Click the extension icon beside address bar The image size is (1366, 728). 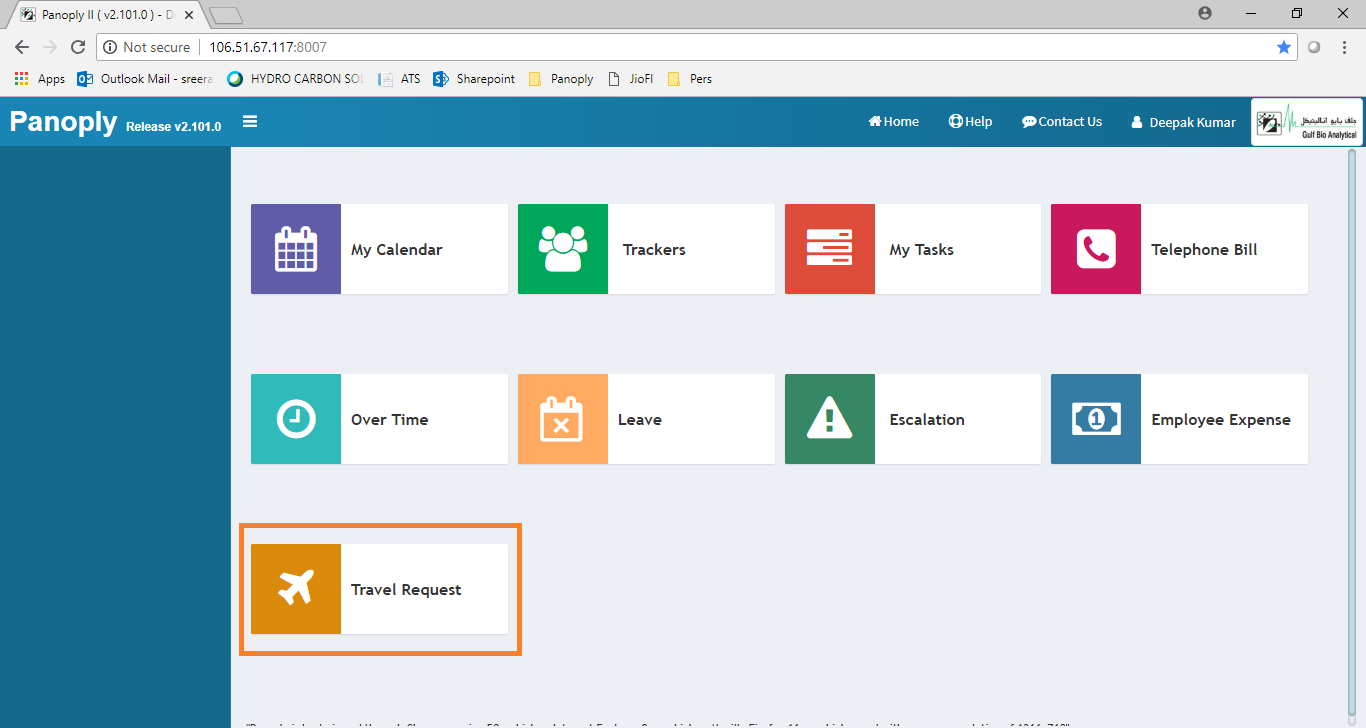(1314, 47)
